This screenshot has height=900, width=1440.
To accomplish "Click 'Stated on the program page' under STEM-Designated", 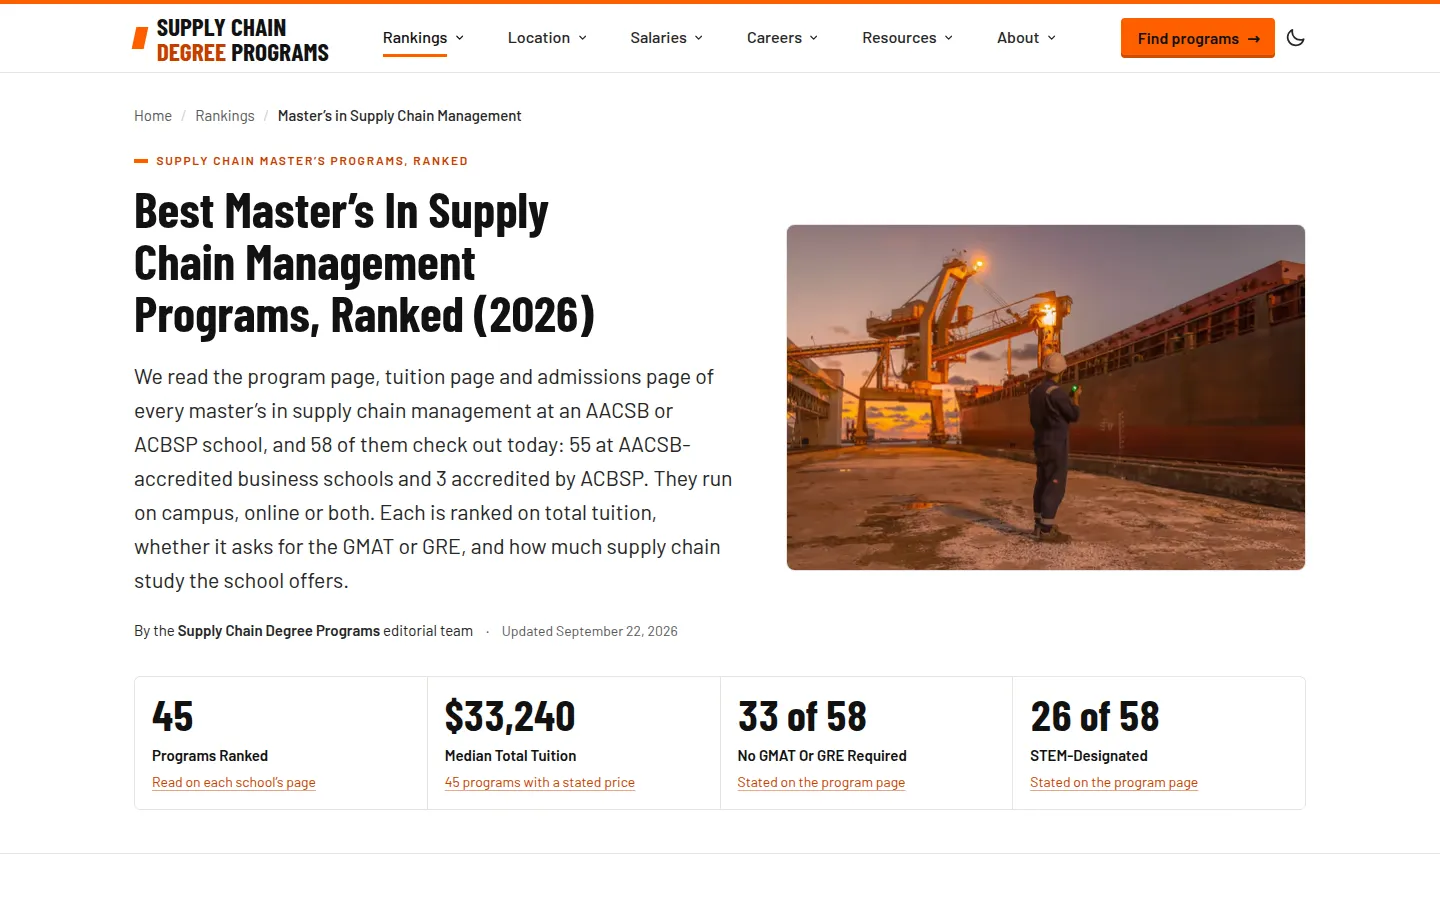I will point(1114,783).
